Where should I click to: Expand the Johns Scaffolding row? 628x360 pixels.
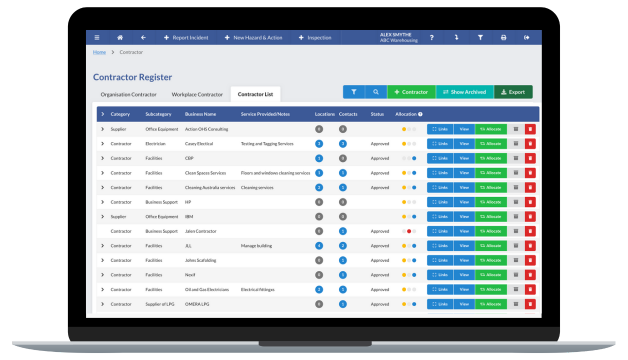(103, 260)
